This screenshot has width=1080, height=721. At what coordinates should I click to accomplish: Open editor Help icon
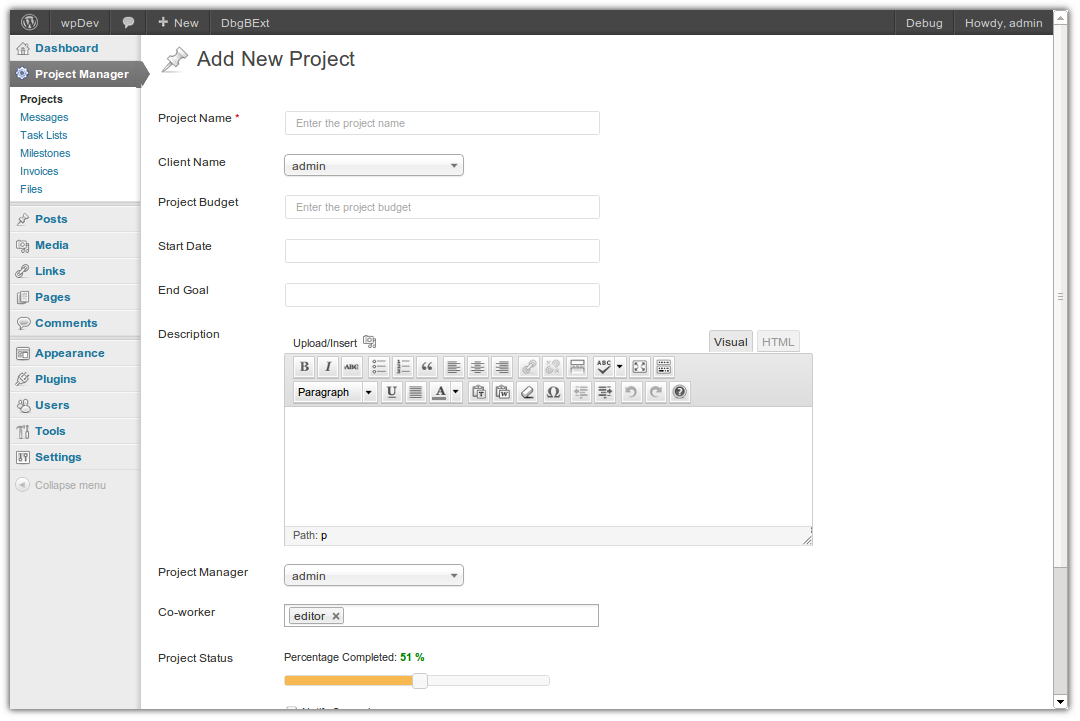[680, 393]
